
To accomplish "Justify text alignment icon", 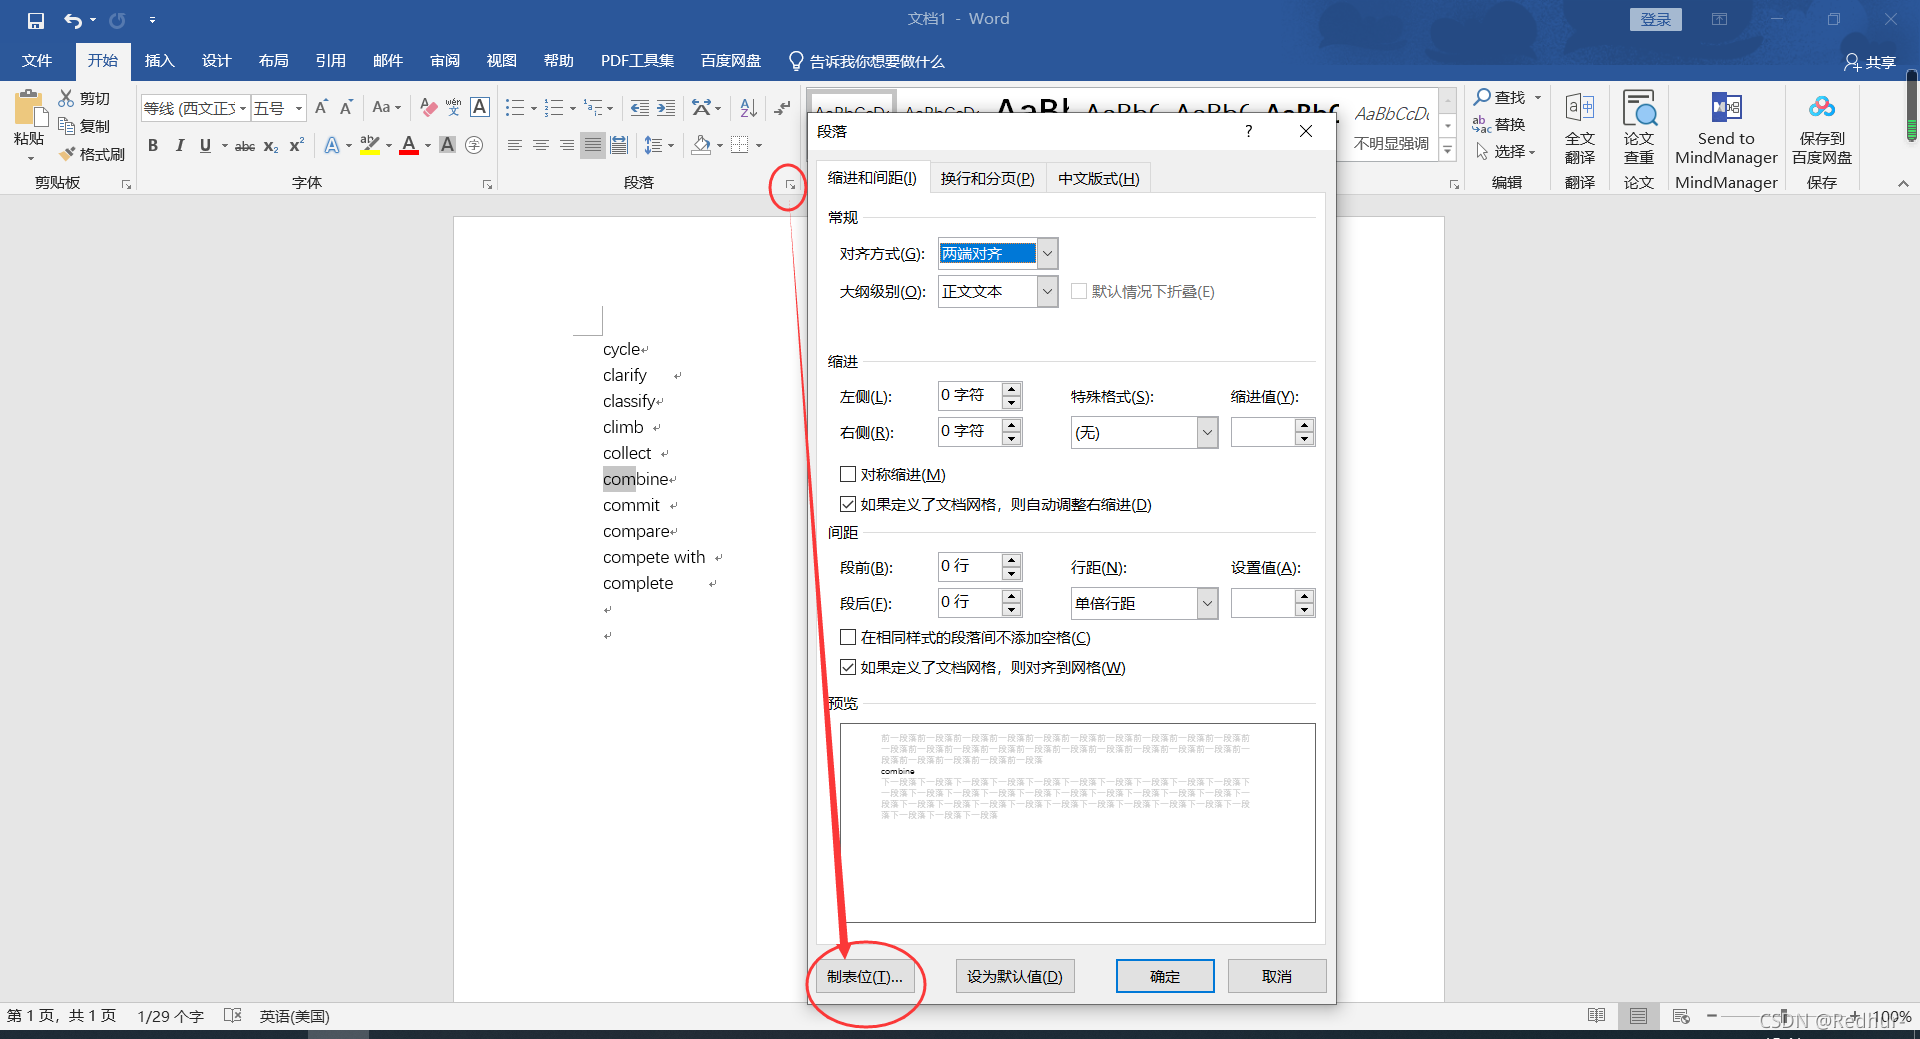I will pyautogui.click(x=593, y=146).
